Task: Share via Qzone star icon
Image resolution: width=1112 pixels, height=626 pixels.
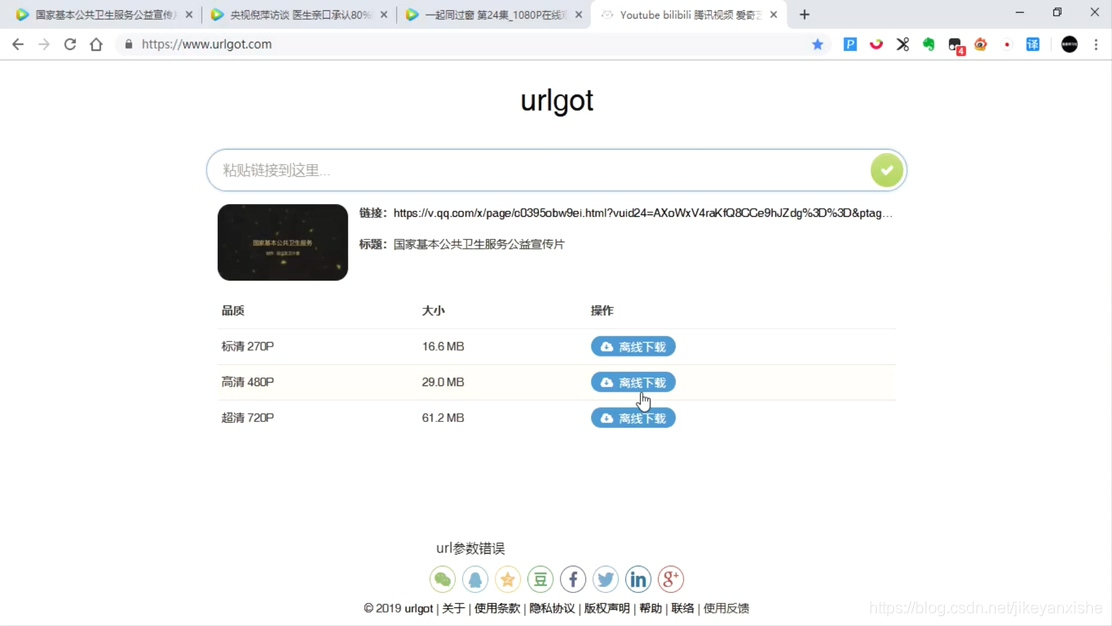Action: 508,579
